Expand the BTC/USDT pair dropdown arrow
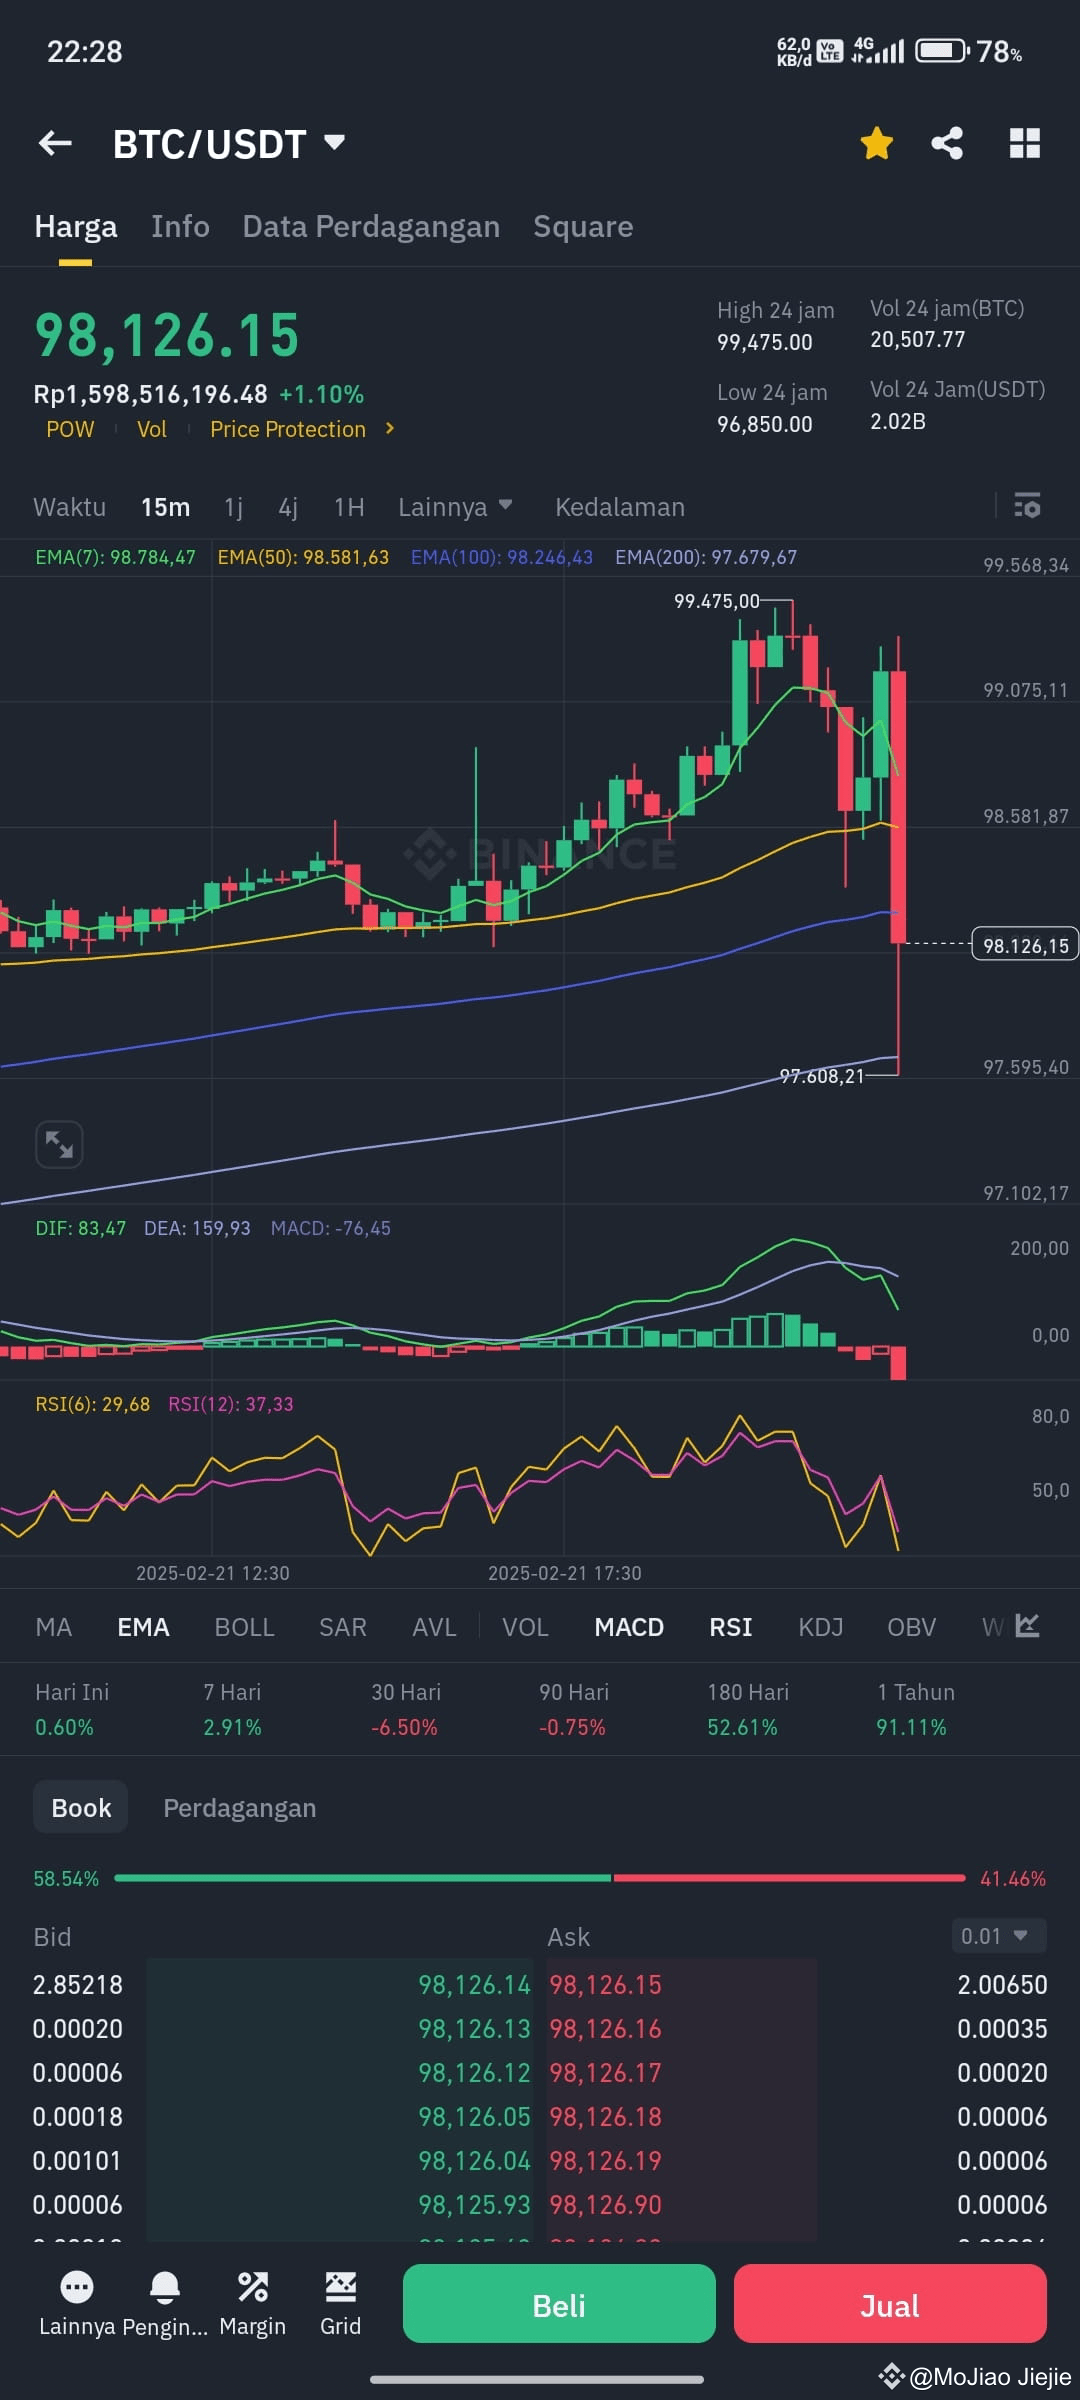The image size is (1080, 2400). point(335,143)
